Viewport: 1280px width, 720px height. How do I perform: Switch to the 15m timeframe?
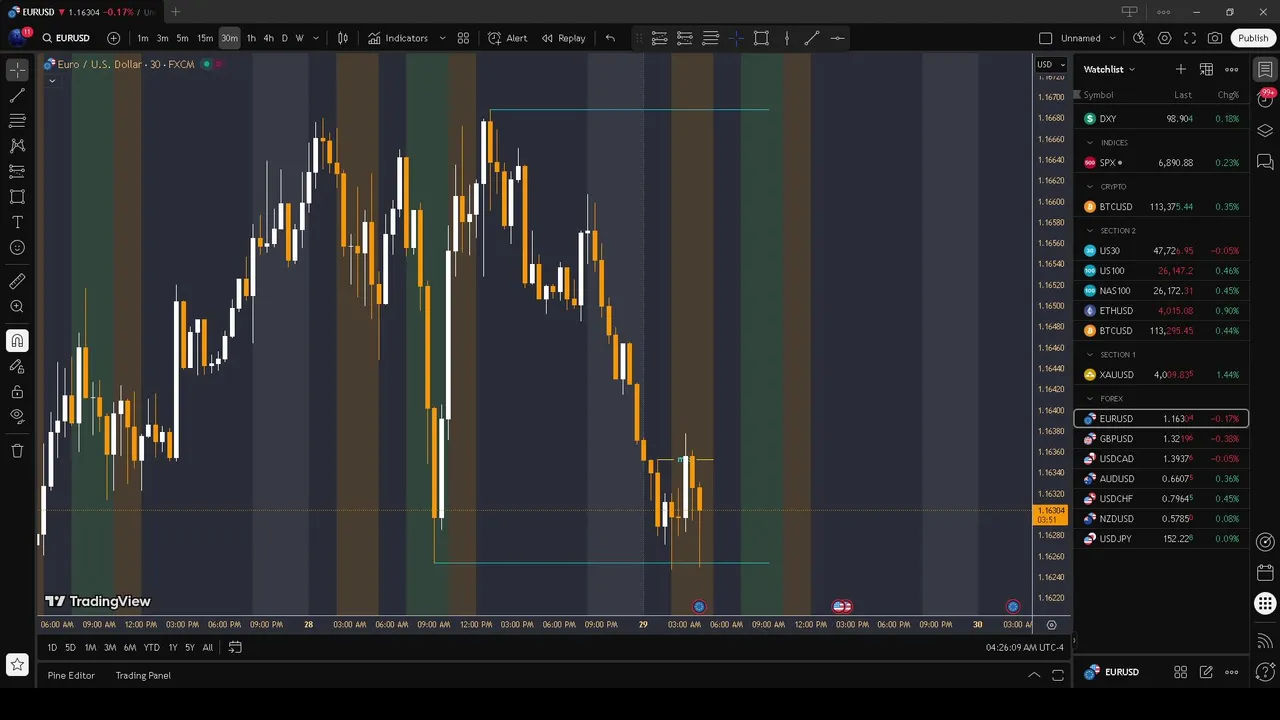pyautogui.click(x=205, y=38)
